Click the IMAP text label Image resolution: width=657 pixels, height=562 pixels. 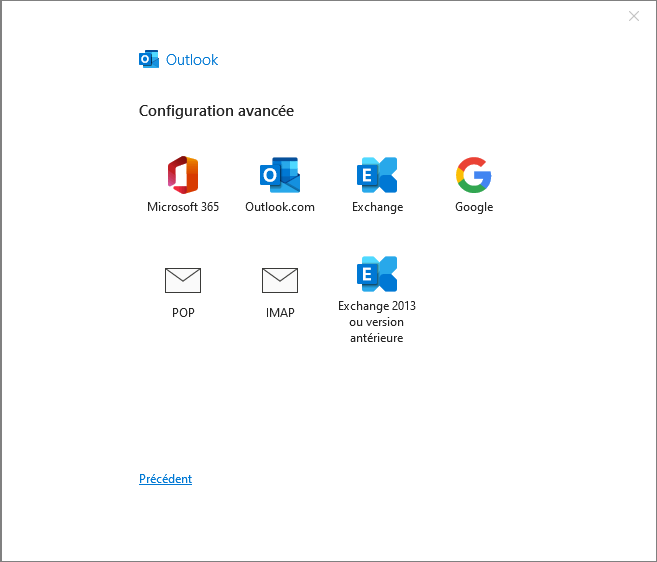click(x=280, y=313)
